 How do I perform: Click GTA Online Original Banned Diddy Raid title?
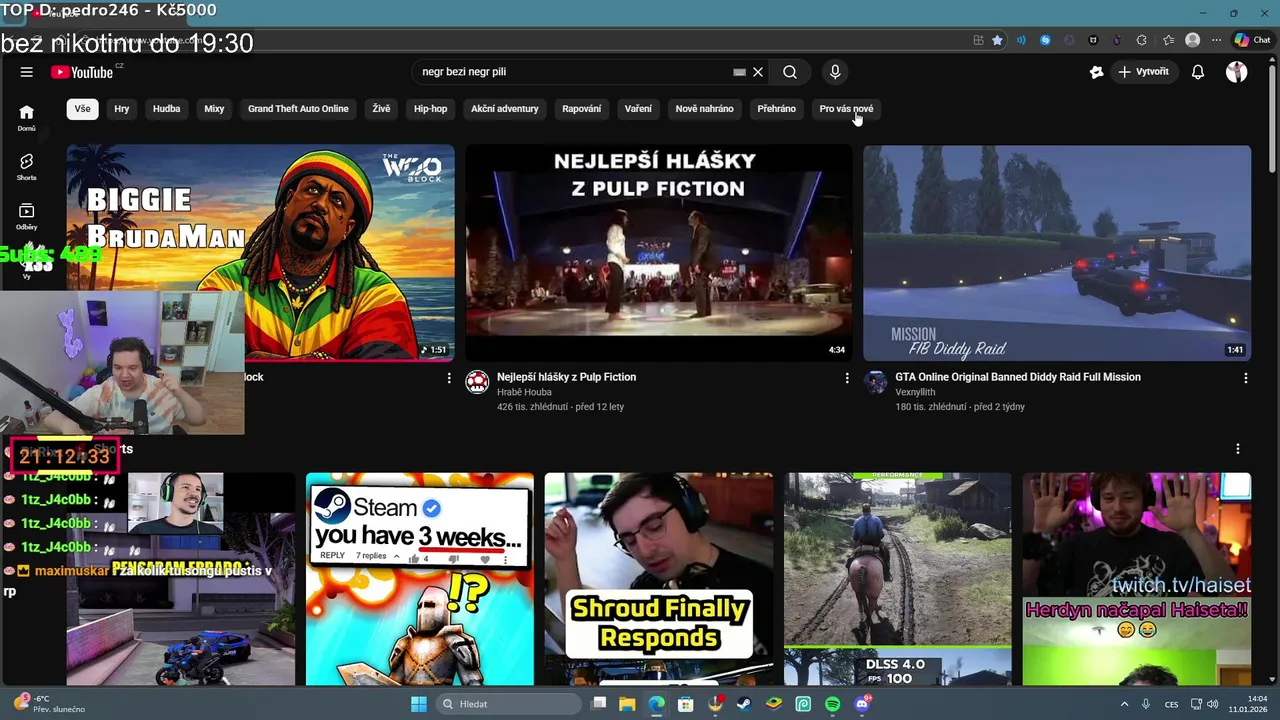click(1018, 377)
